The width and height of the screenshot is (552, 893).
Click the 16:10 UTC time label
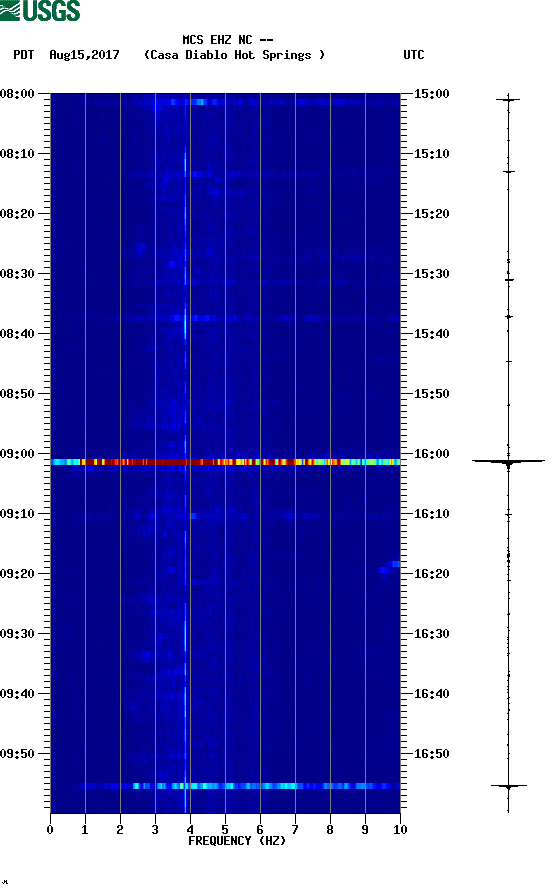pyautogui.click(x=431, y=514)
